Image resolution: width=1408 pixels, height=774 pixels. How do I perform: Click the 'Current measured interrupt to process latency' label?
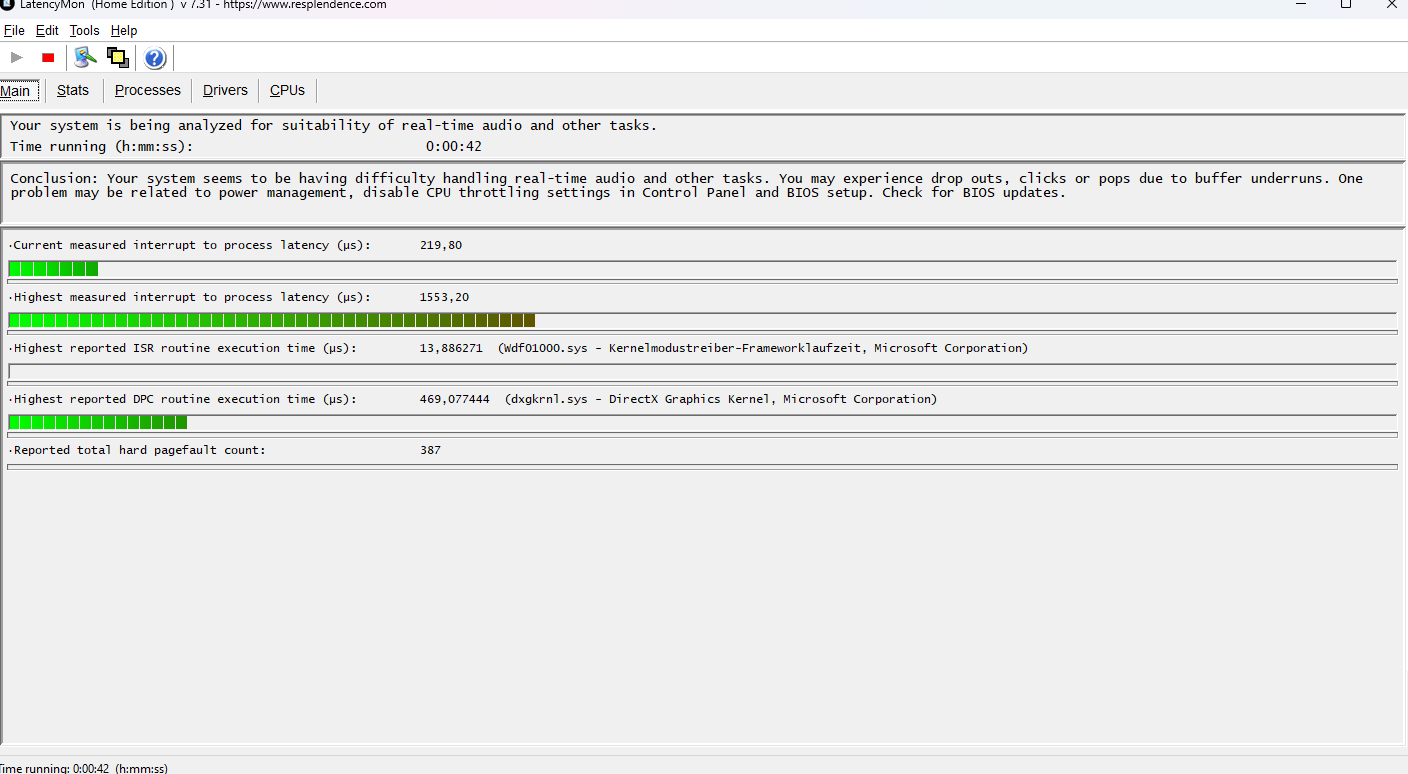pyautogui.click(x=192, y=245)
